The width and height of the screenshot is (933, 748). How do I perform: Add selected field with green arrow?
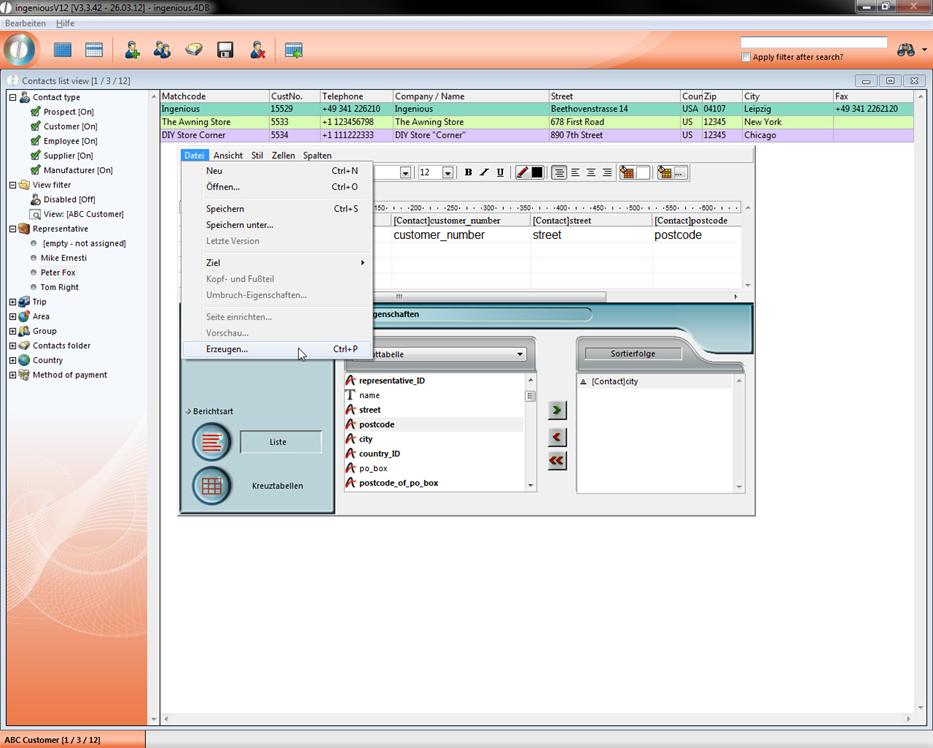(x=557, y=410)
